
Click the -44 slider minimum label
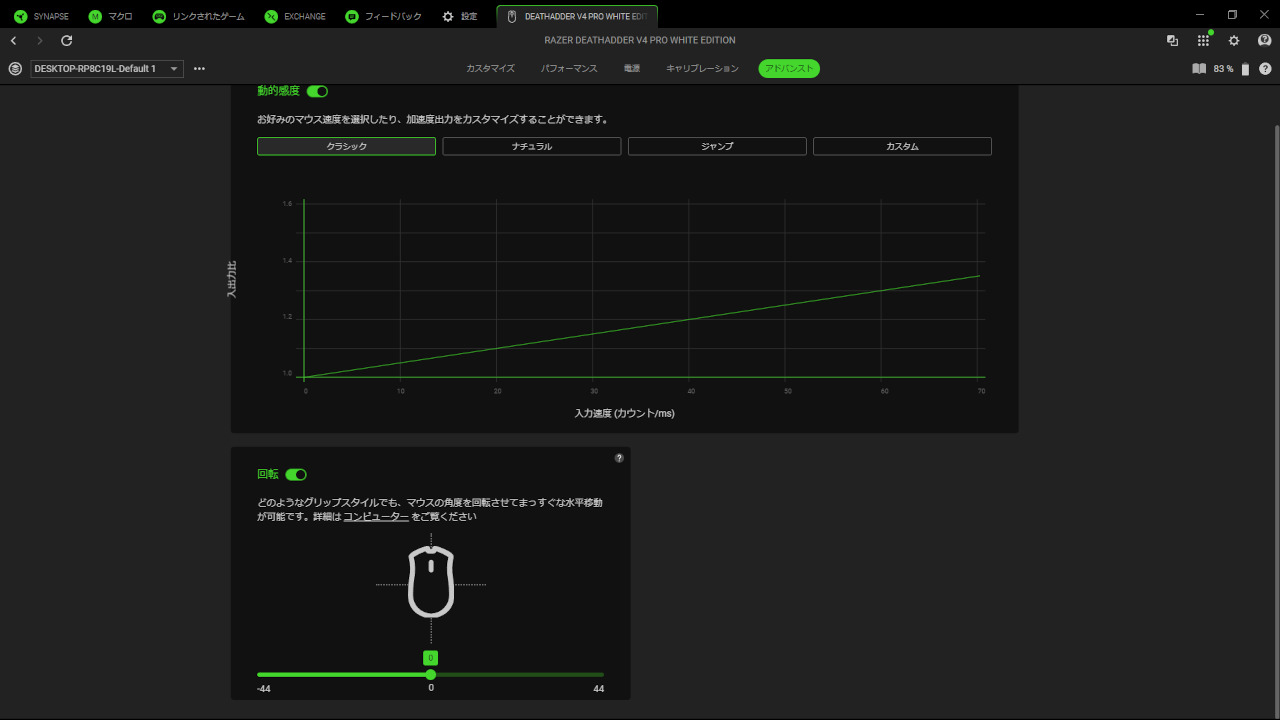[x=264, y=689]
